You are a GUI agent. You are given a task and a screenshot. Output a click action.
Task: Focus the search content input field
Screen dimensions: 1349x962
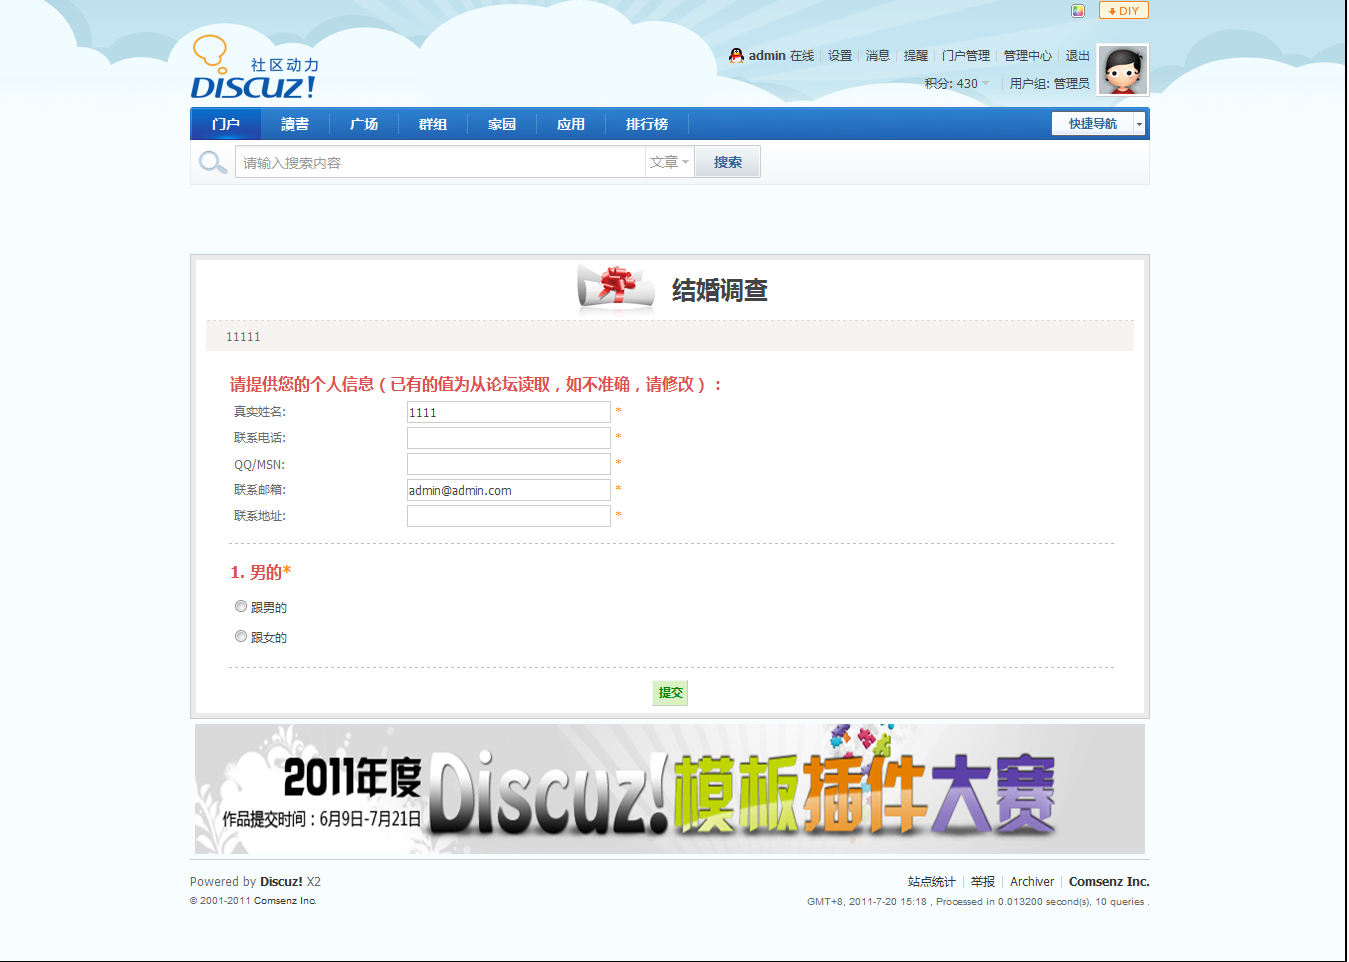[441, 162]
